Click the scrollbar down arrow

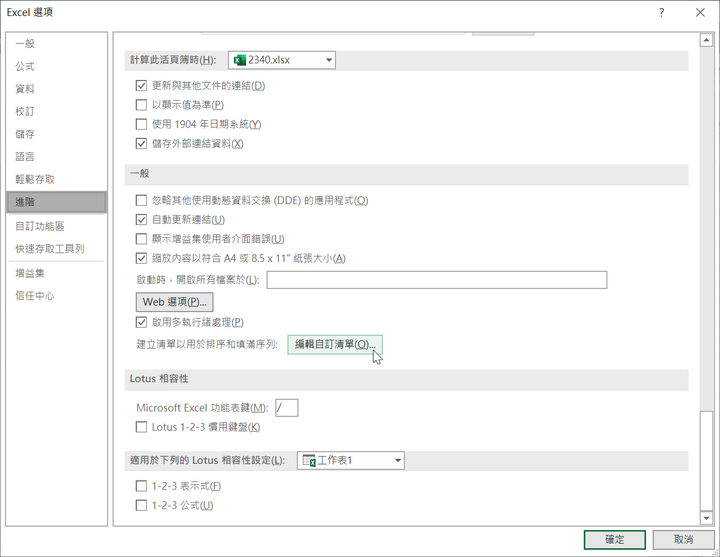point(706,518)
